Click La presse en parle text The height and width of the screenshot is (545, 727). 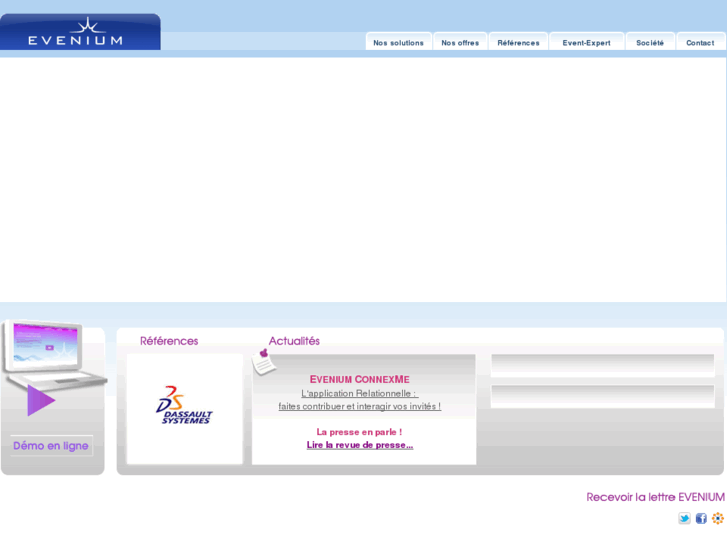[359, 432]
